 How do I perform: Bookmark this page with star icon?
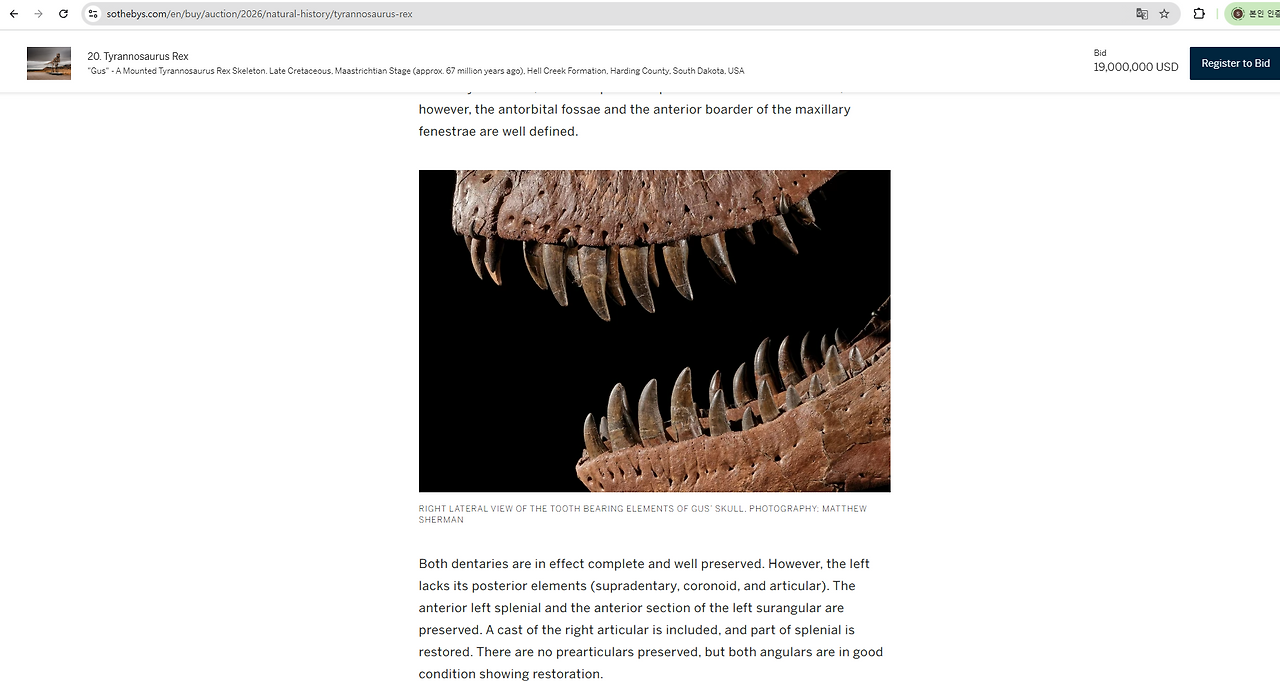(1164, 14)
